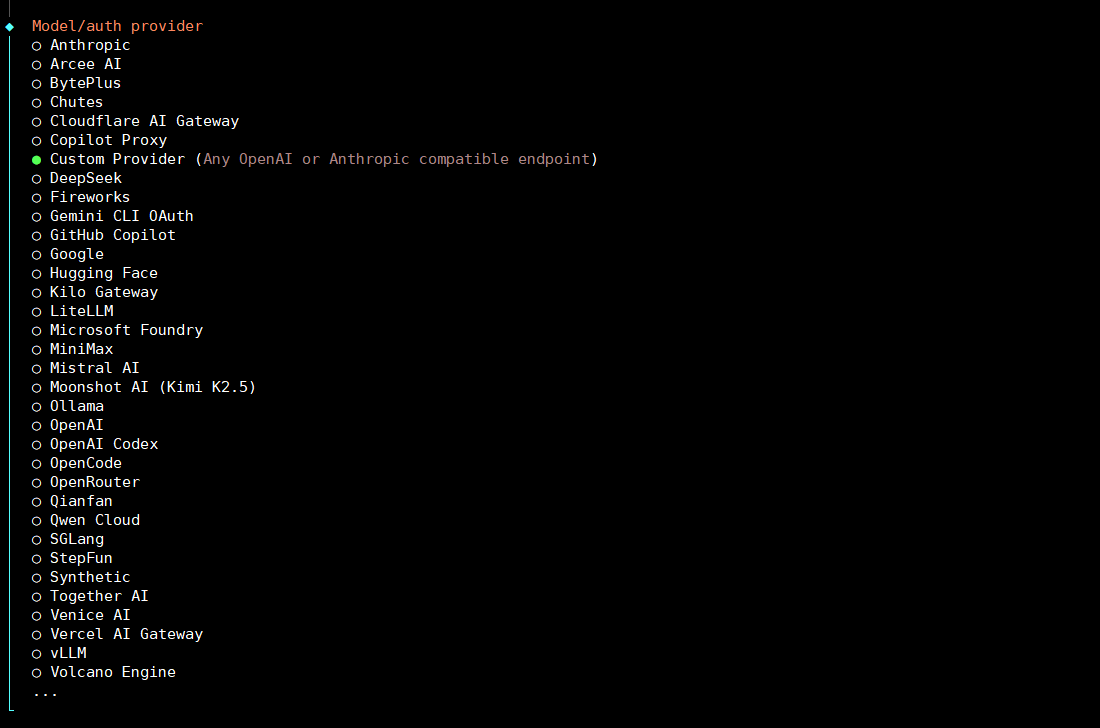Select the OpenRouter radio button
Image resolution: width=1100 pixels, height=728 pixels.
[x=37, y=483]
